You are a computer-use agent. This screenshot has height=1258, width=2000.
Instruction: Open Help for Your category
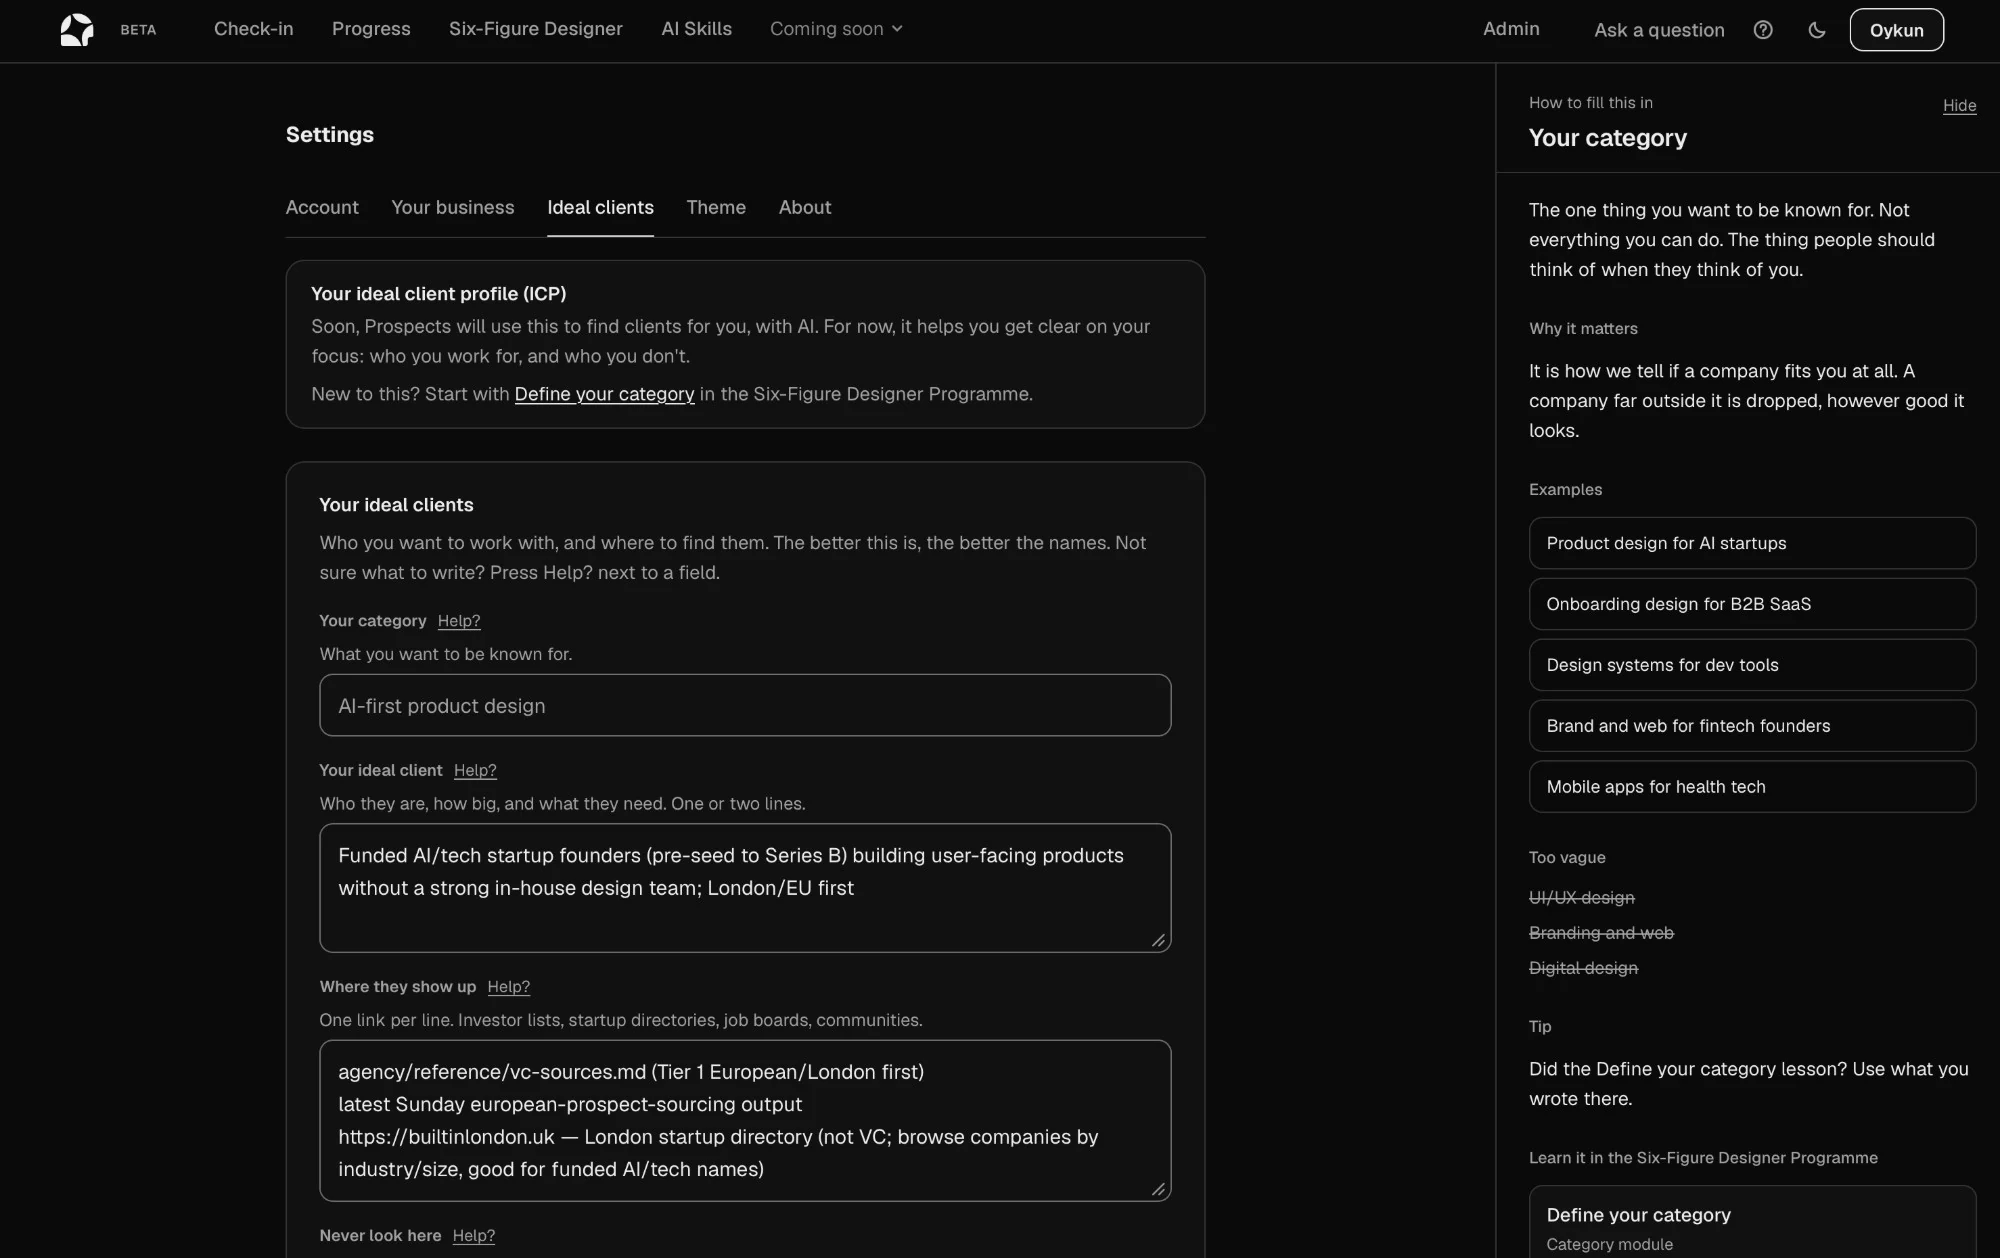(459, 621)
